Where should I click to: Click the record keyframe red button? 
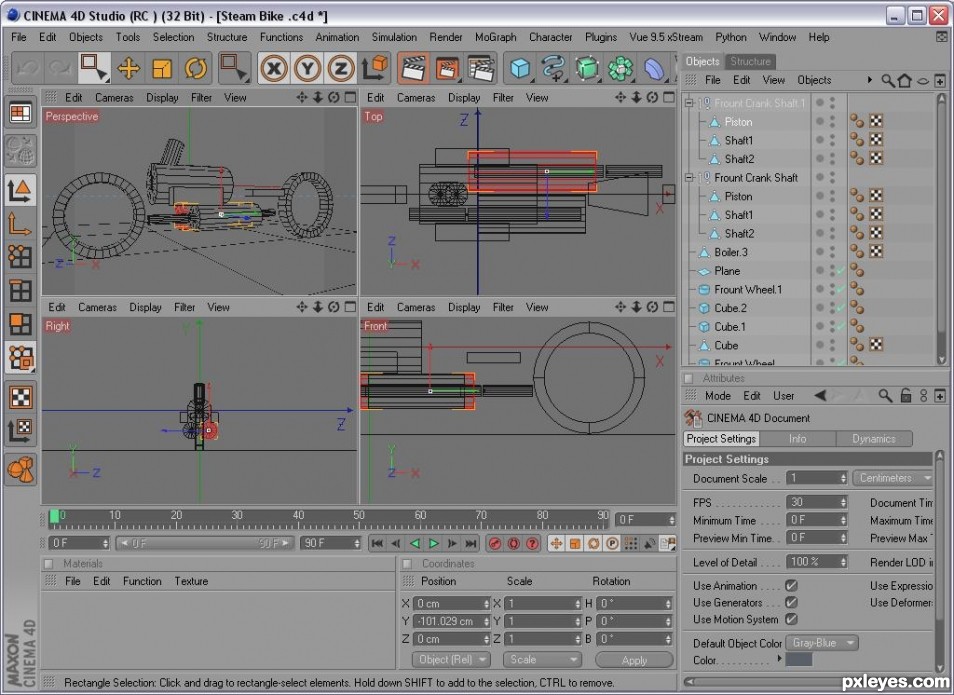point(495,543)
